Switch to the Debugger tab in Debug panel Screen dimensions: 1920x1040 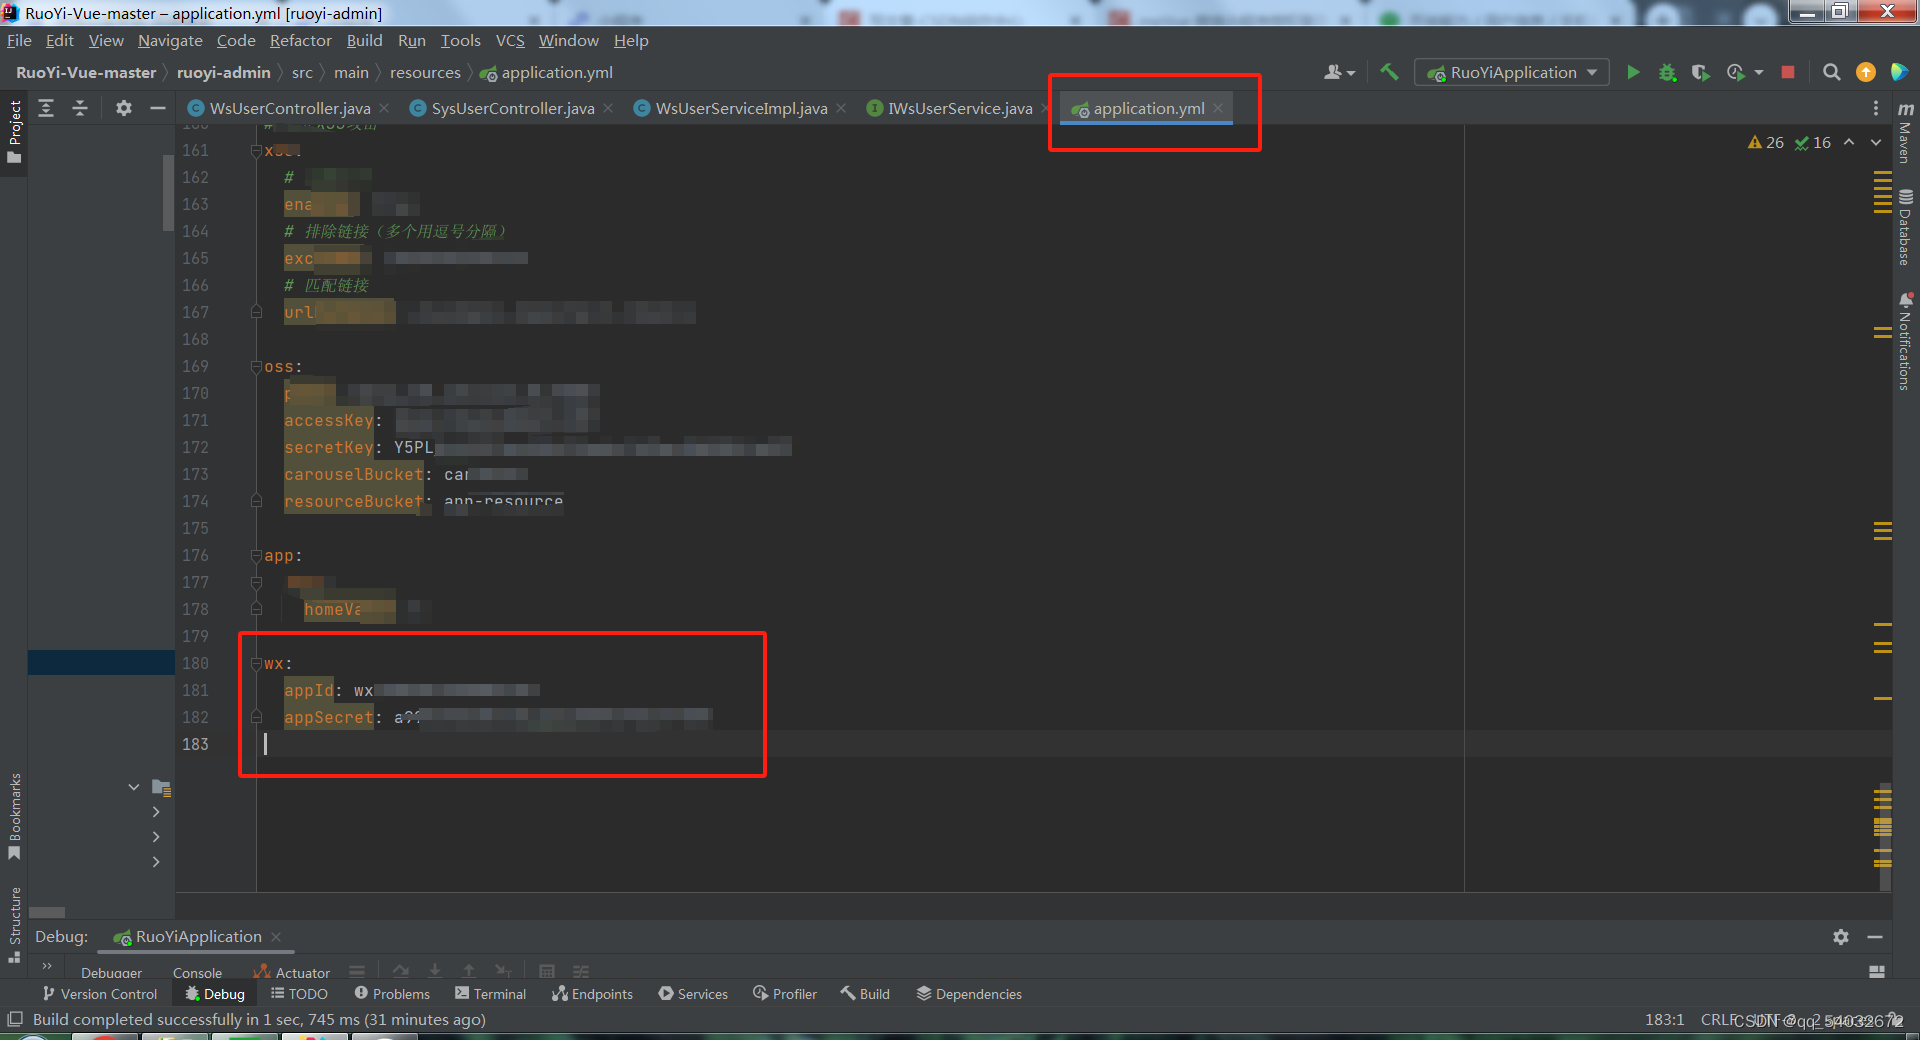pyautogui.click(x=110, y=972)
